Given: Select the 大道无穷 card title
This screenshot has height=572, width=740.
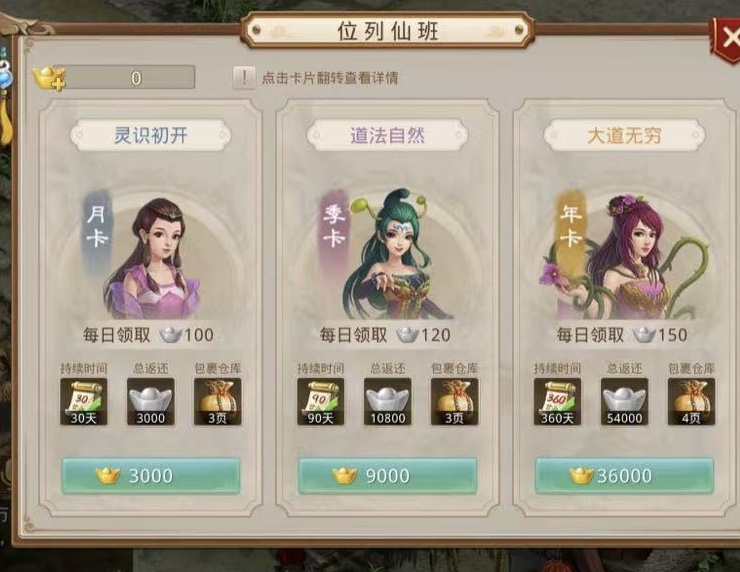Looking at the screenshot, I should click(624, 135).
